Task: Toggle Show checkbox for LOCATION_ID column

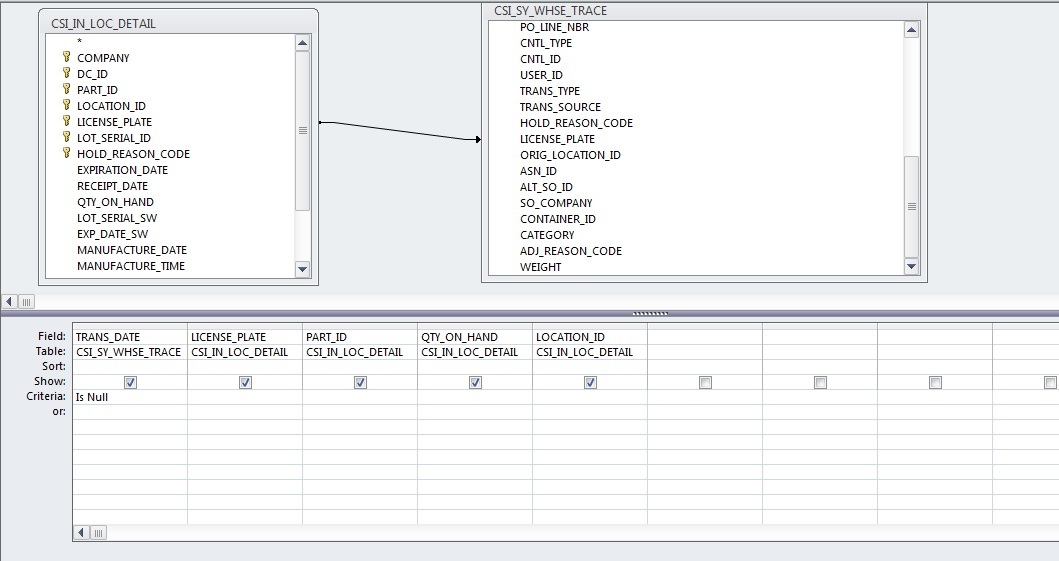Action: pos(590,382)
